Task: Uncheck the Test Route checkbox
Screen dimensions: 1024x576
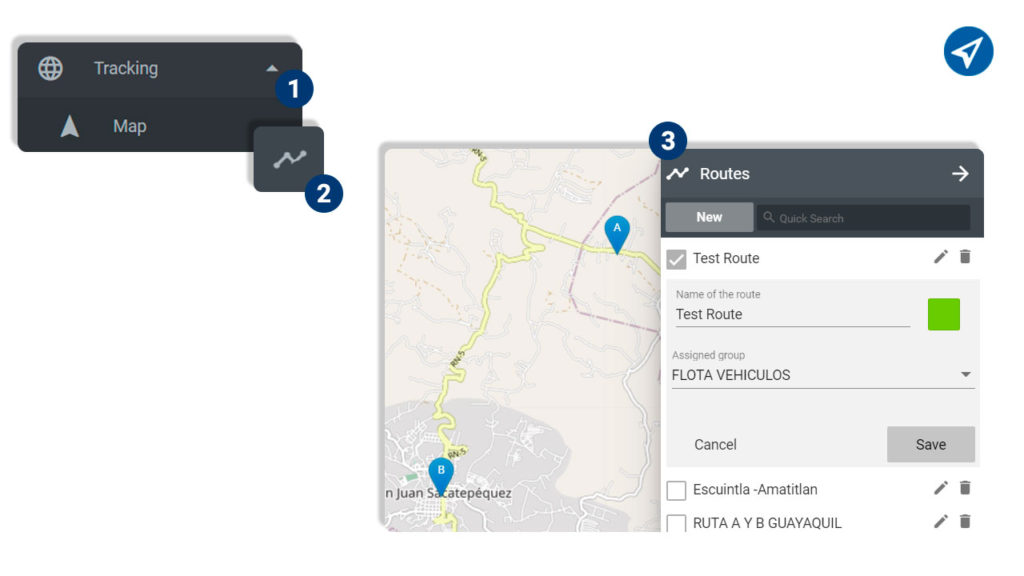Action: click(677, 259)
